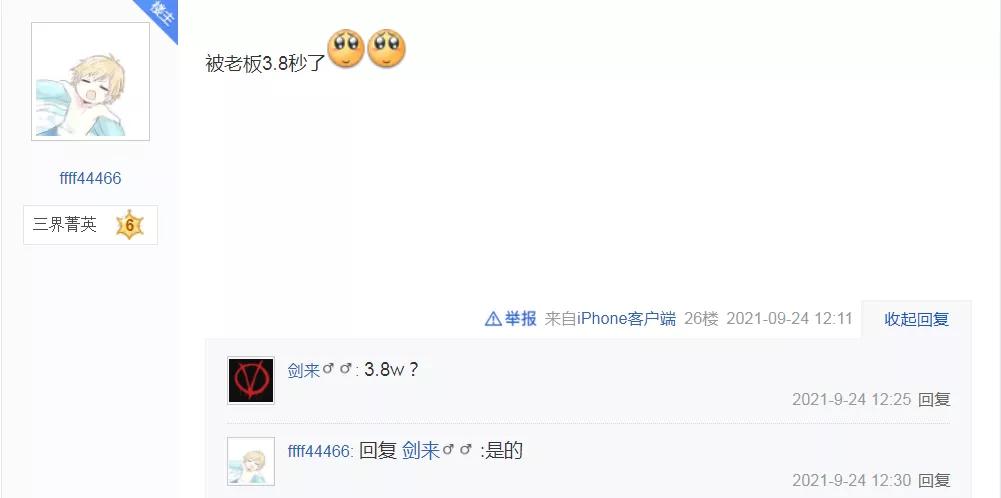
Task: Click the post text 被老板3.8秒了
Action: coord(266,63)
